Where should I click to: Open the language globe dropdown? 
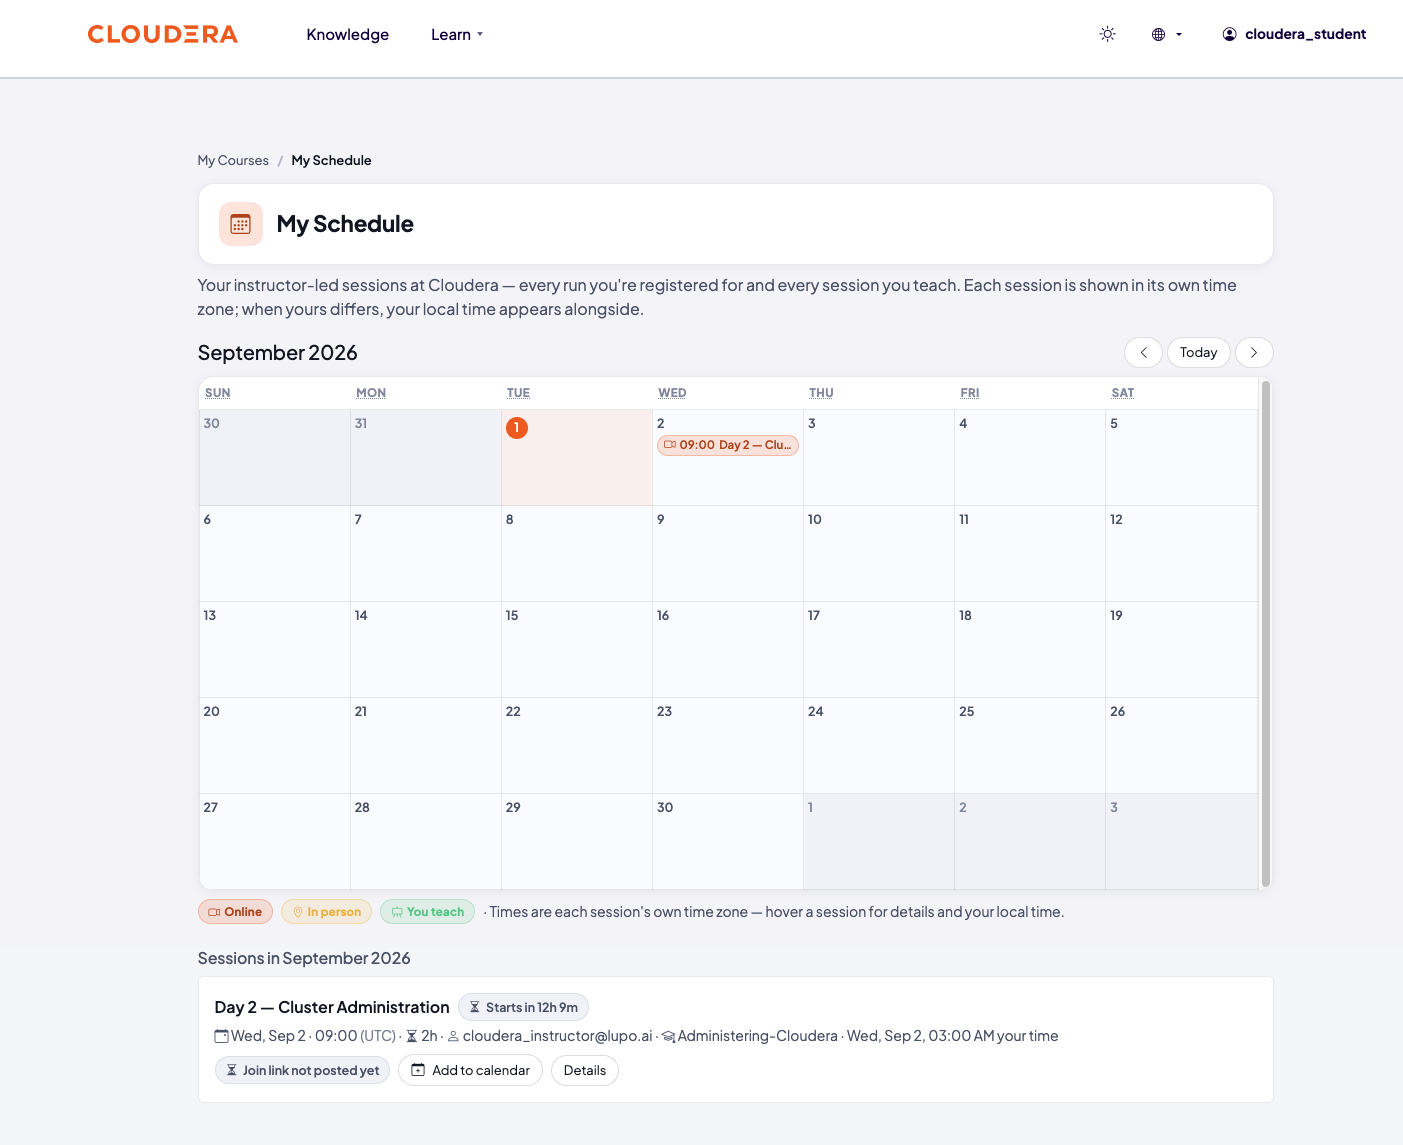[1166, 34]
